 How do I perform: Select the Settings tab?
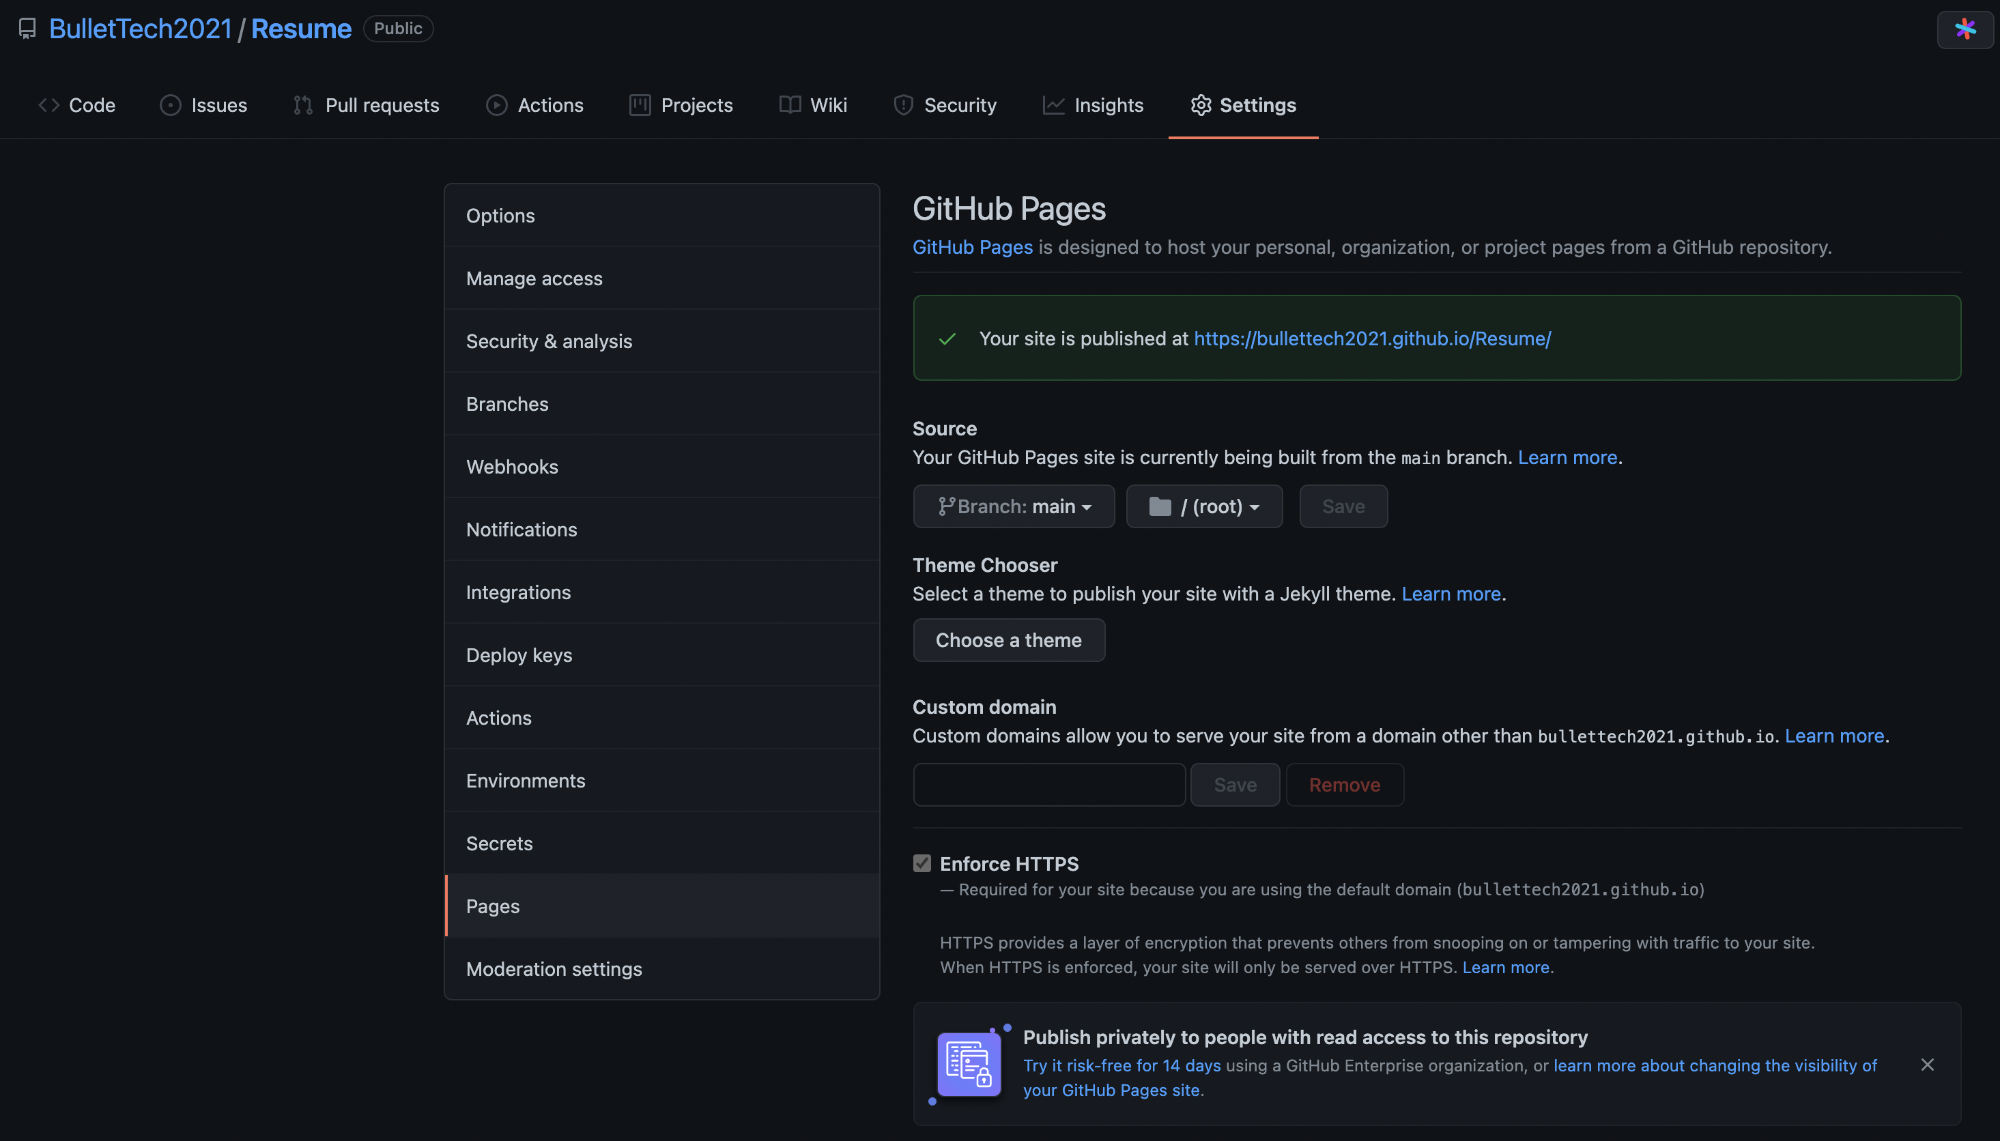pyautogui.click(x=1243, y=105)
